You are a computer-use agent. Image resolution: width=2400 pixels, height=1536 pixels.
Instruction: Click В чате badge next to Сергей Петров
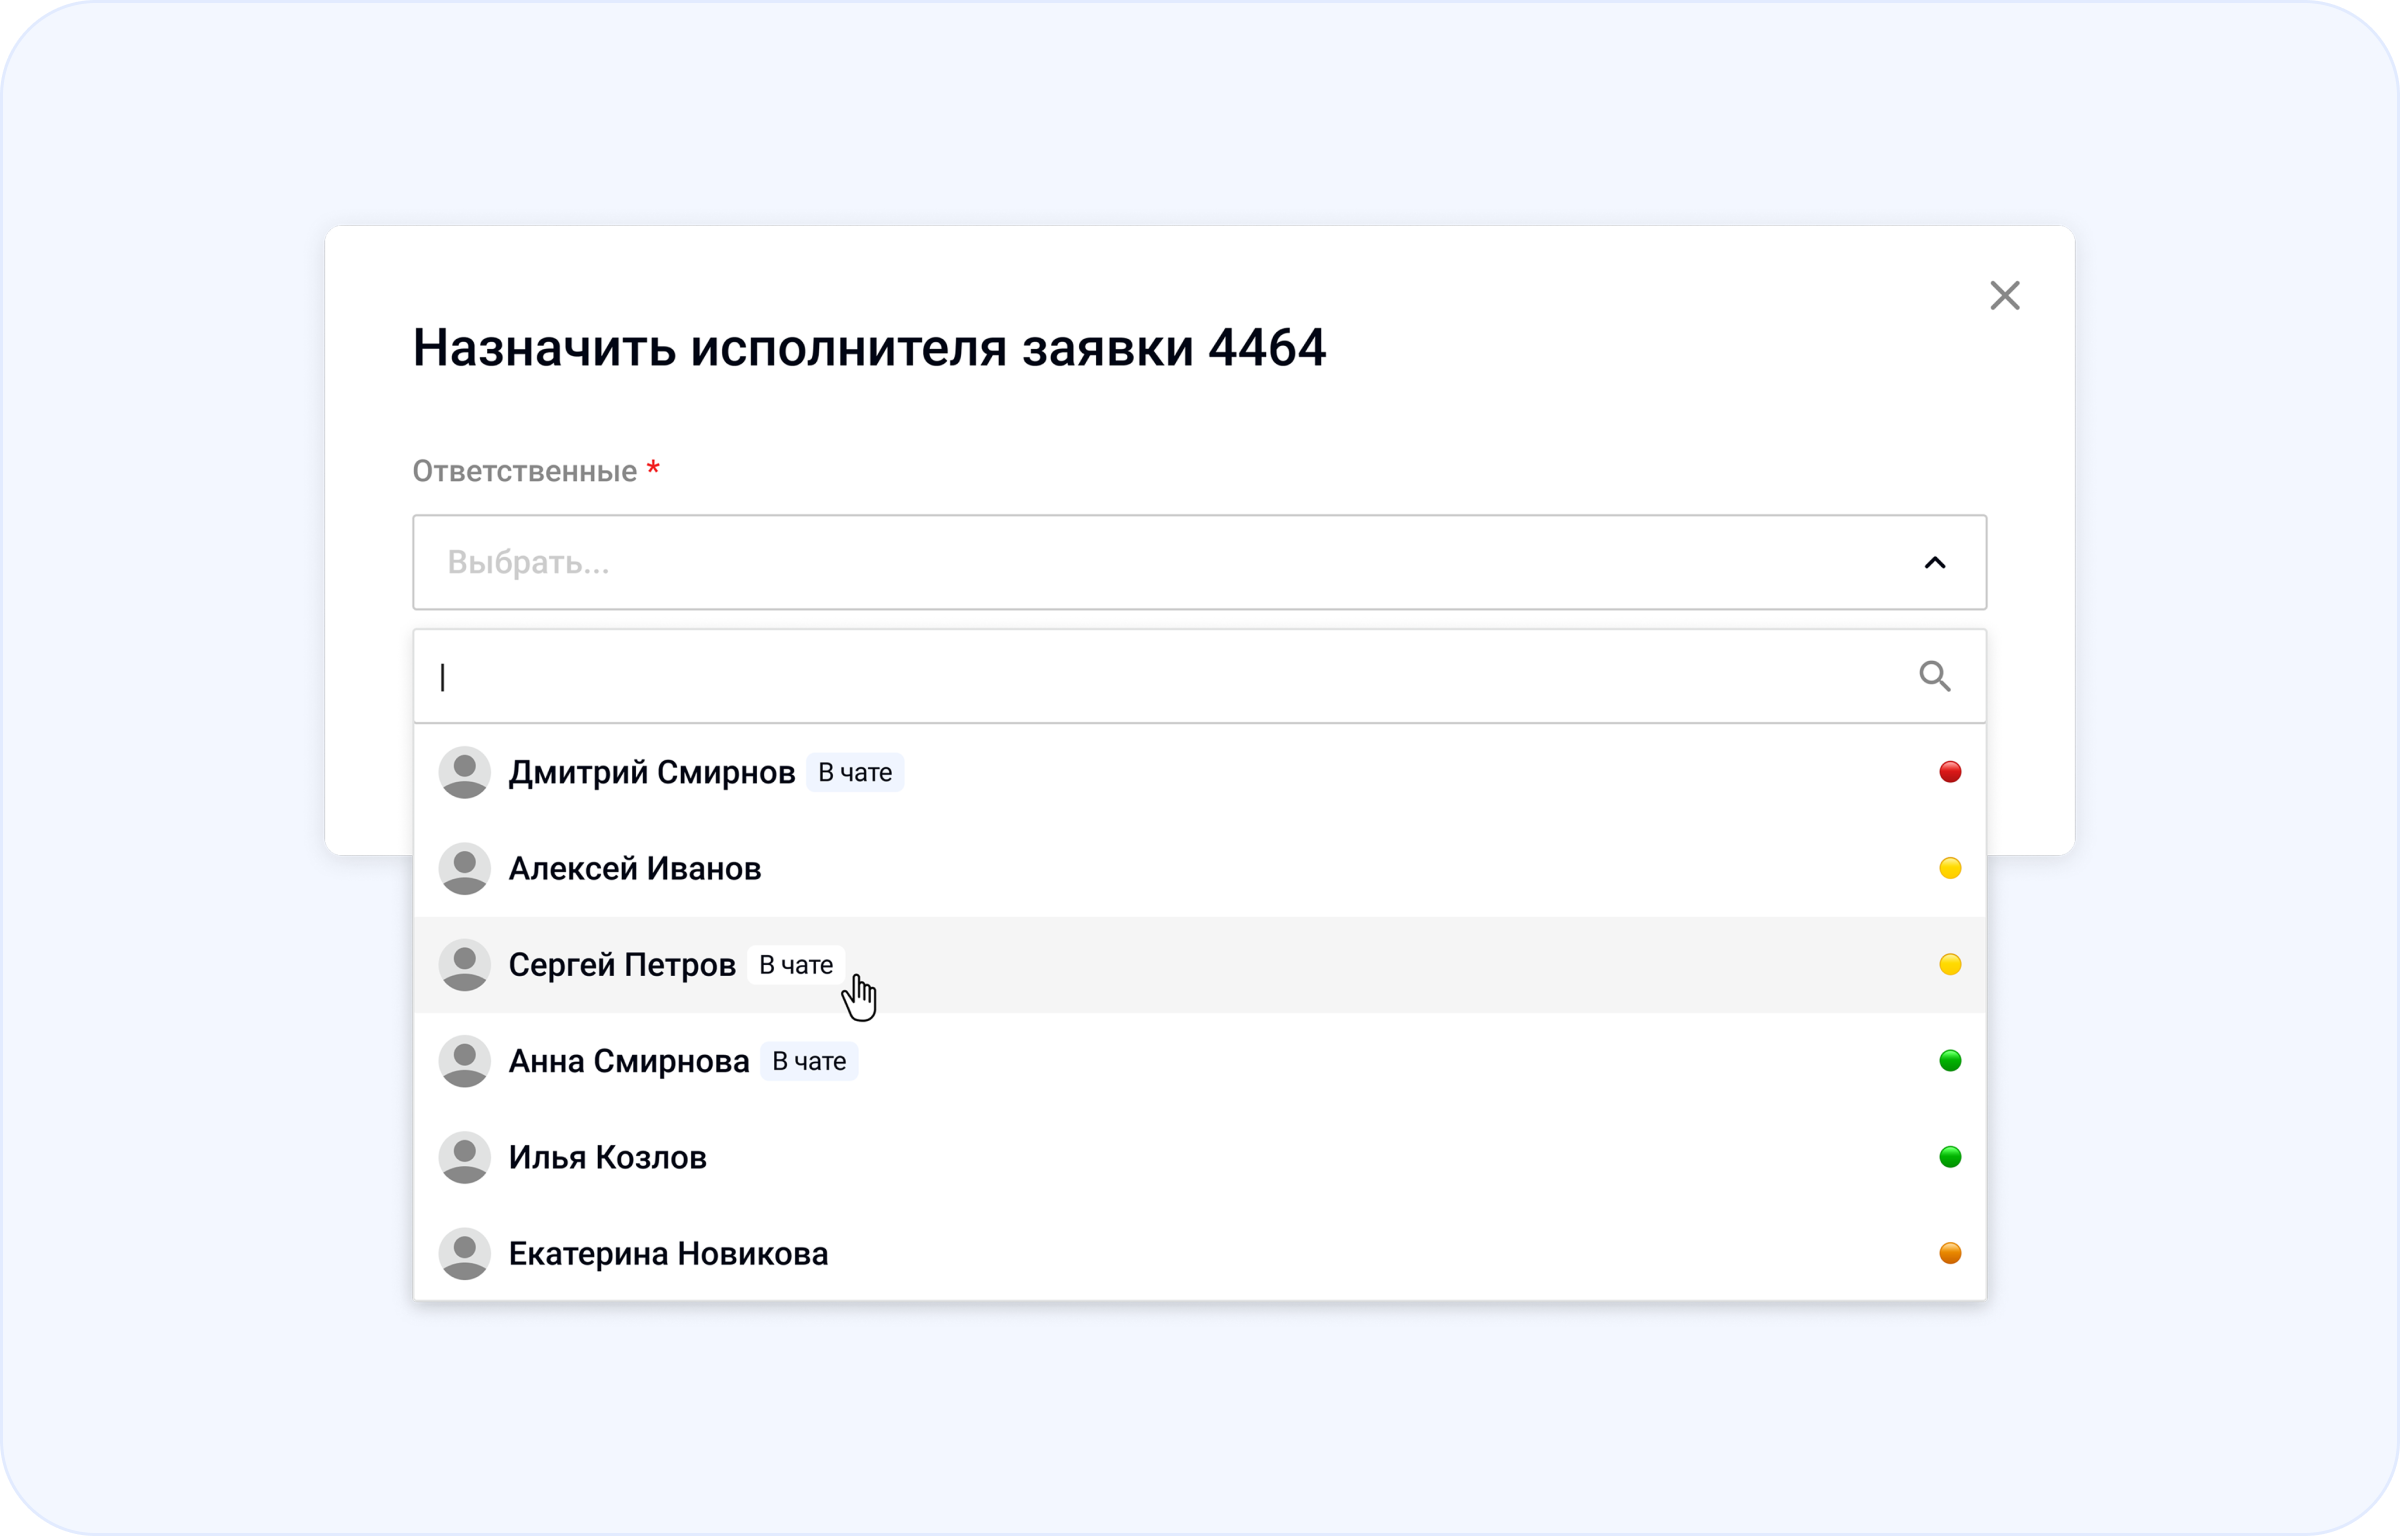(796, 965)
